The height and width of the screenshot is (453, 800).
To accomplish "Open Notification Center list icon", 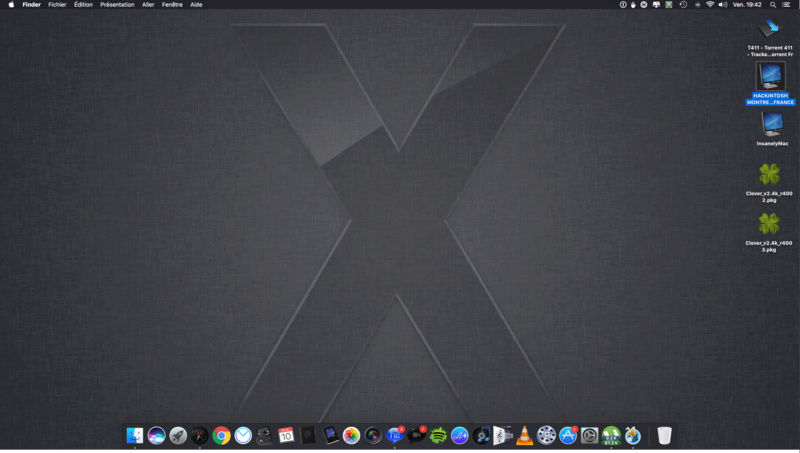I will [786, 5].
